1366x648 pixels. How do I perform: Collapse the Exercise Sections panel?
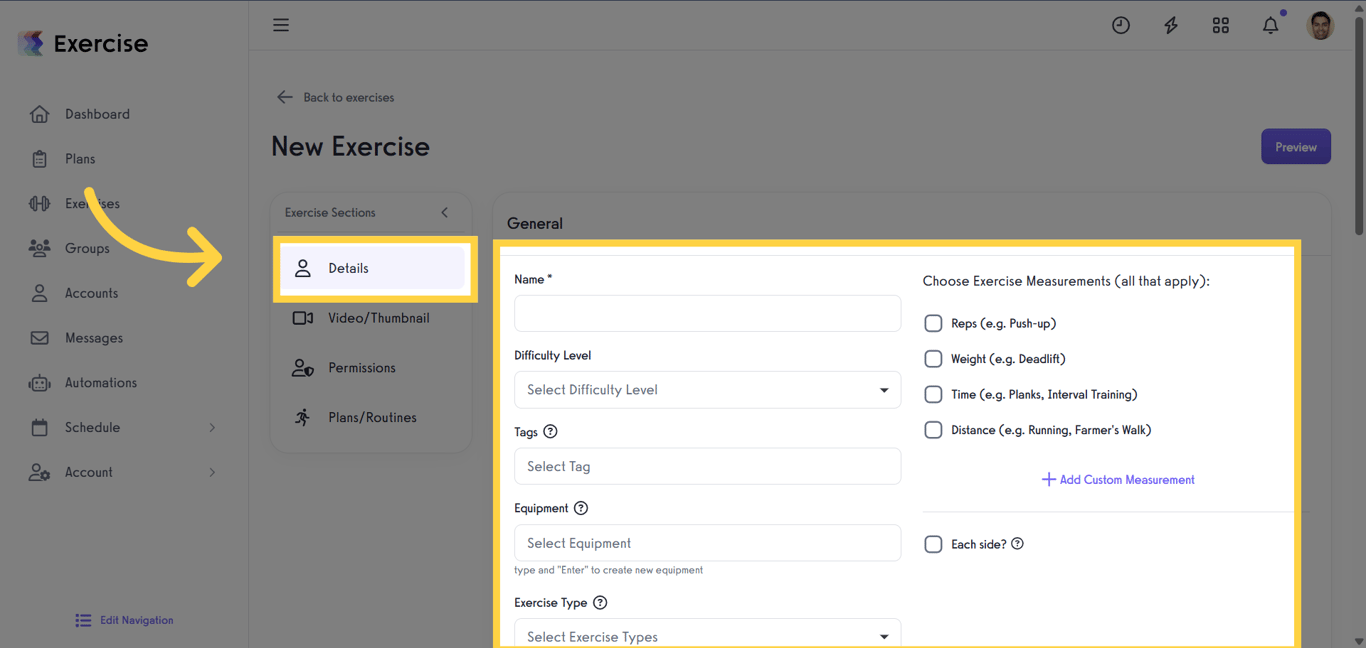pyautogui.click(x=445, y=212)
